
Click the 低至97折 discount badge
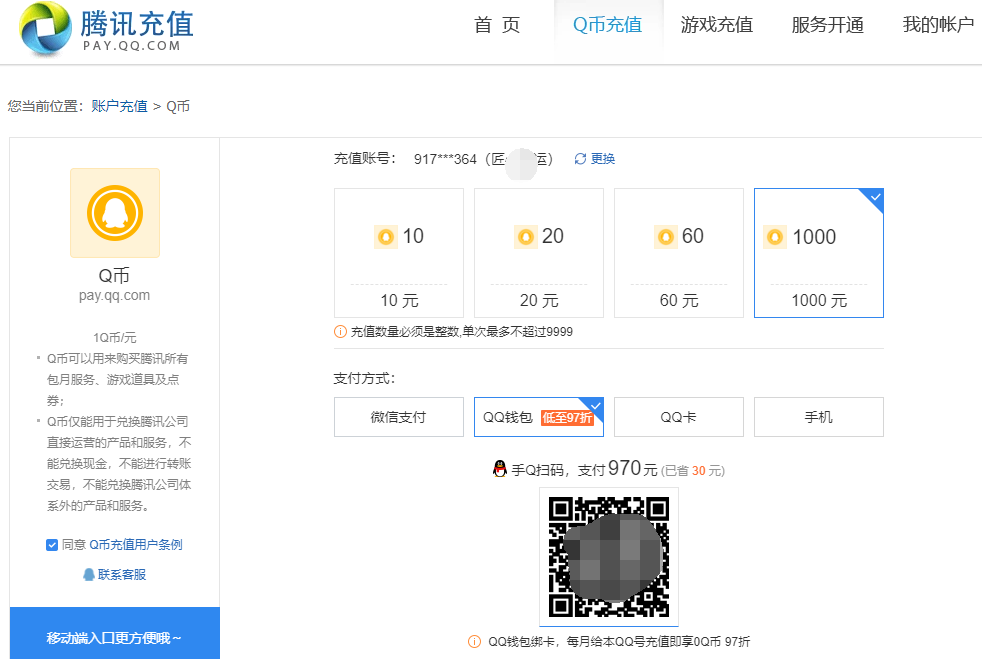point(567,418)
